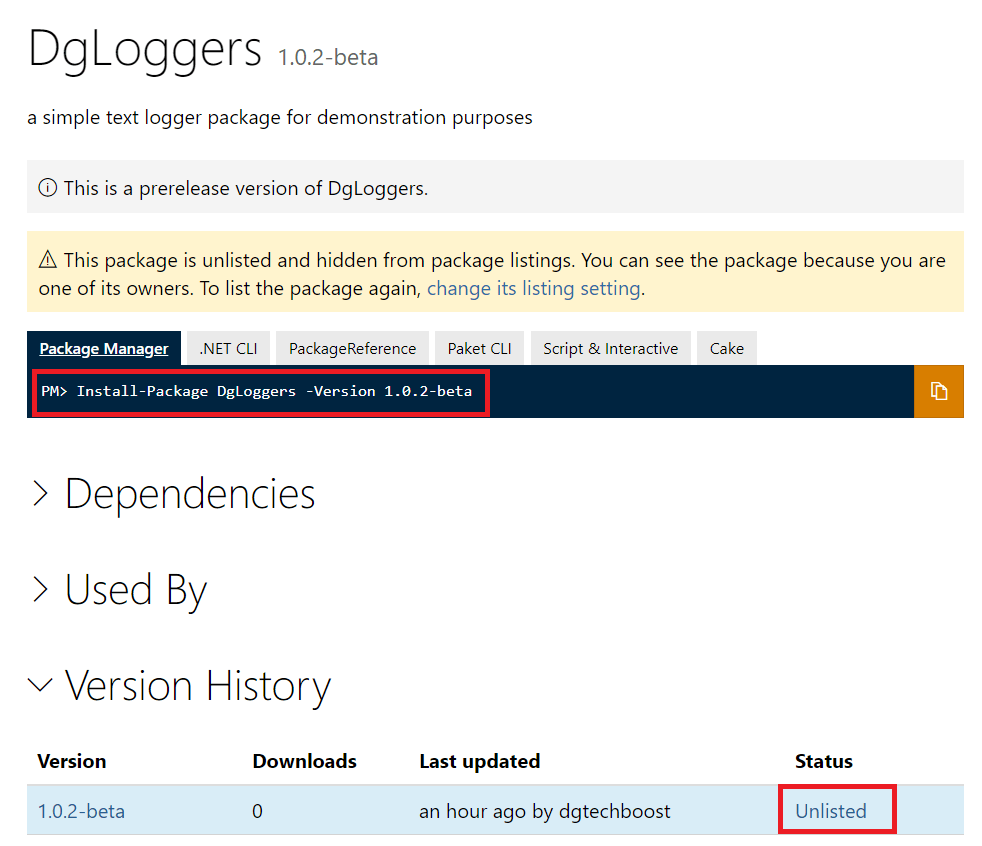The image size is (982, 846).
Task: Click the orange copy command icon
Action: 938,391
